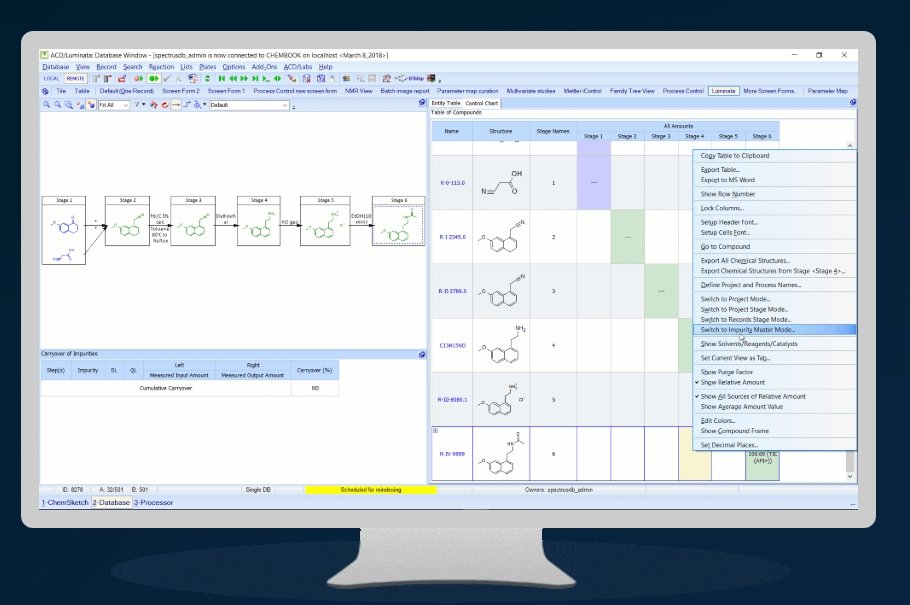This screenshot has width=910, height=605.
Task: Open the 1-ChemSketch module link
Action: coord(63,502)
